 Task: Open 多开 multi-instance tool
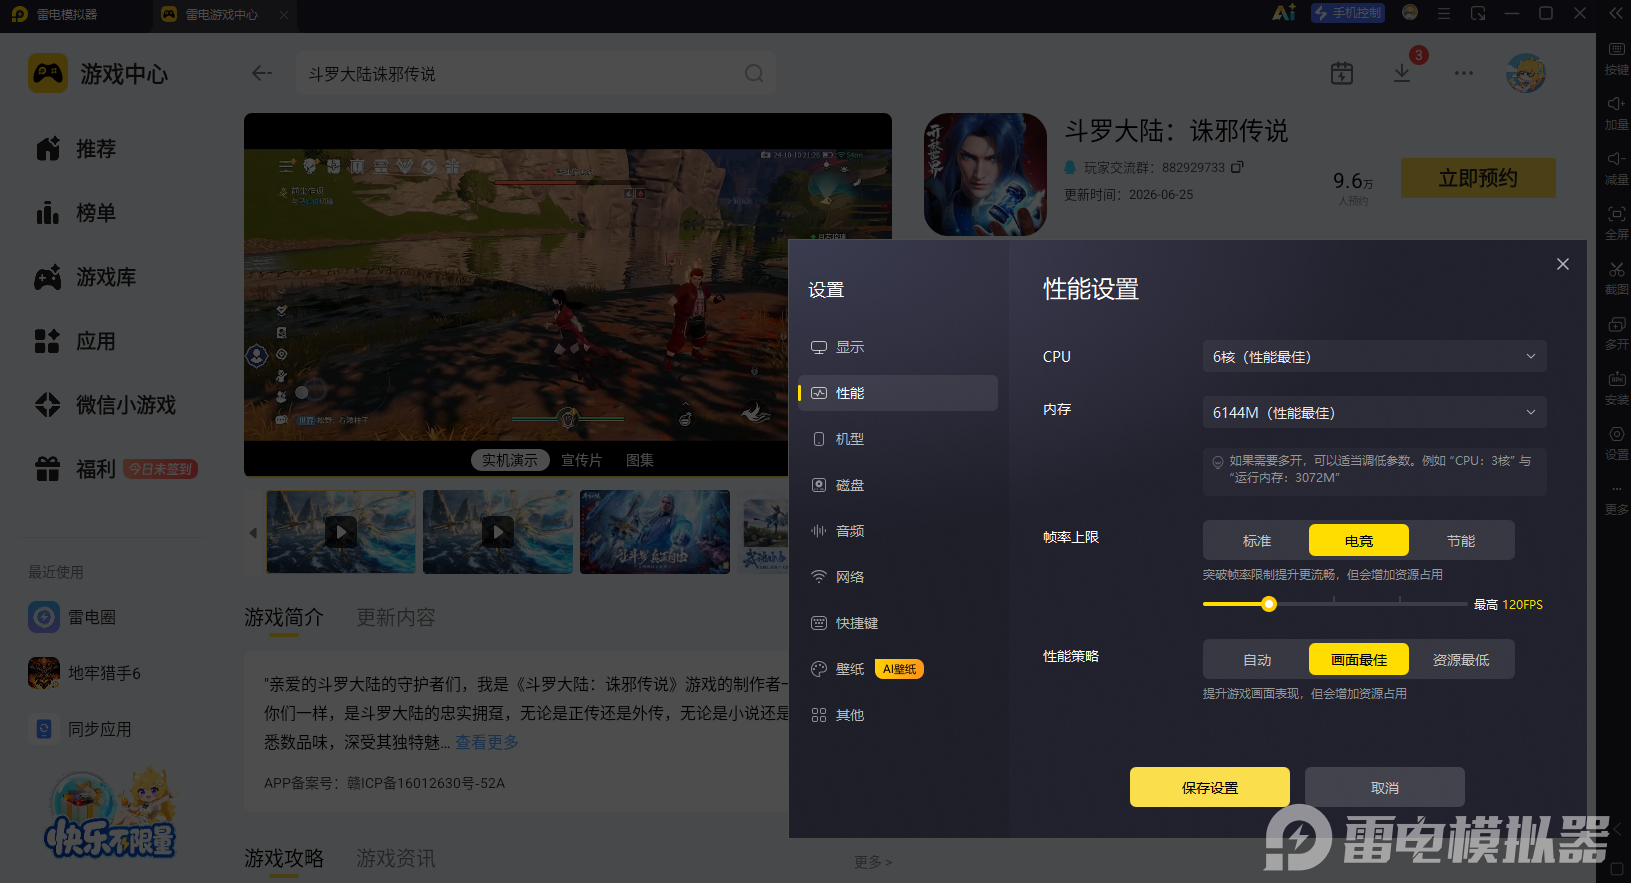(x=1616, y=333)
